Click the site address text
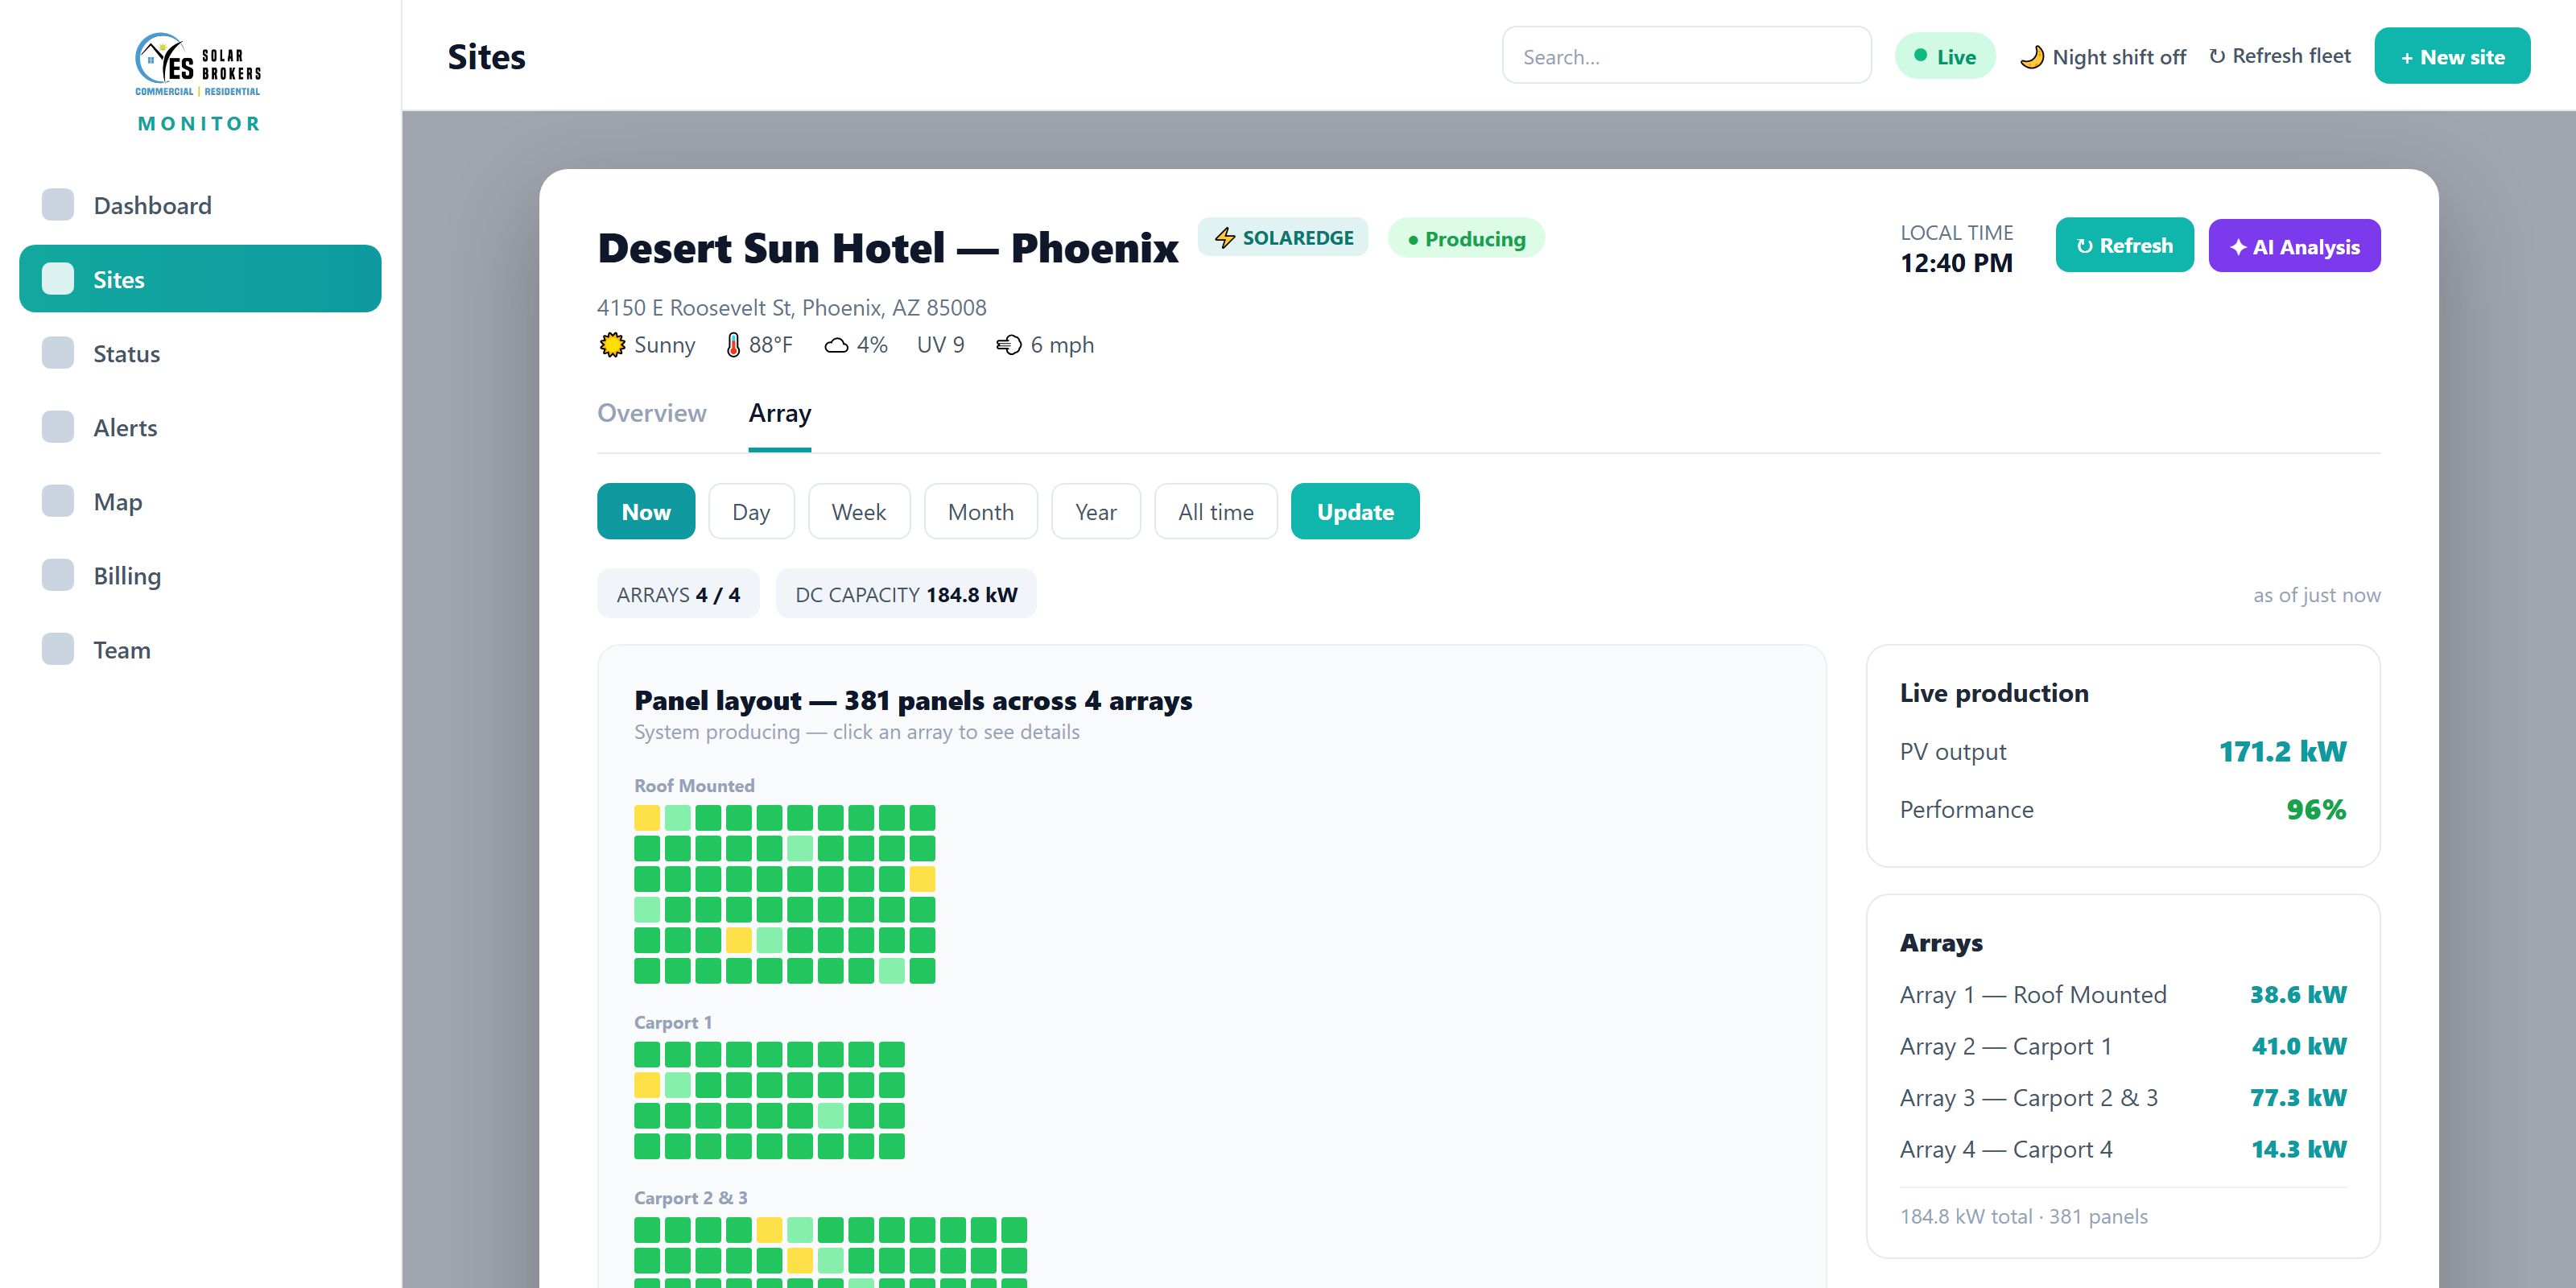 791,307
